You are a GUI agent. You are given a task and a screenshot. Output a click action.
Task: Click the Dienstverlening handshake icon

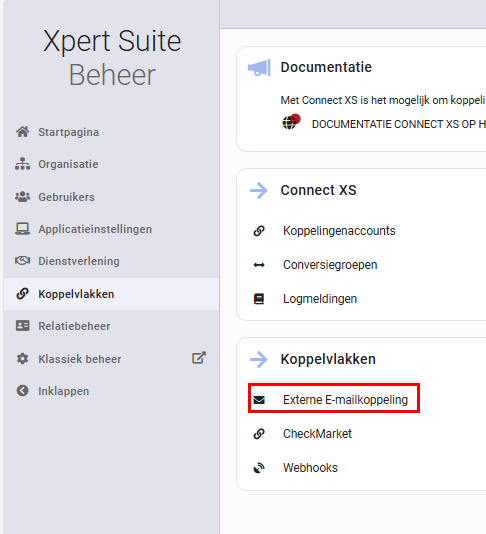22,261
